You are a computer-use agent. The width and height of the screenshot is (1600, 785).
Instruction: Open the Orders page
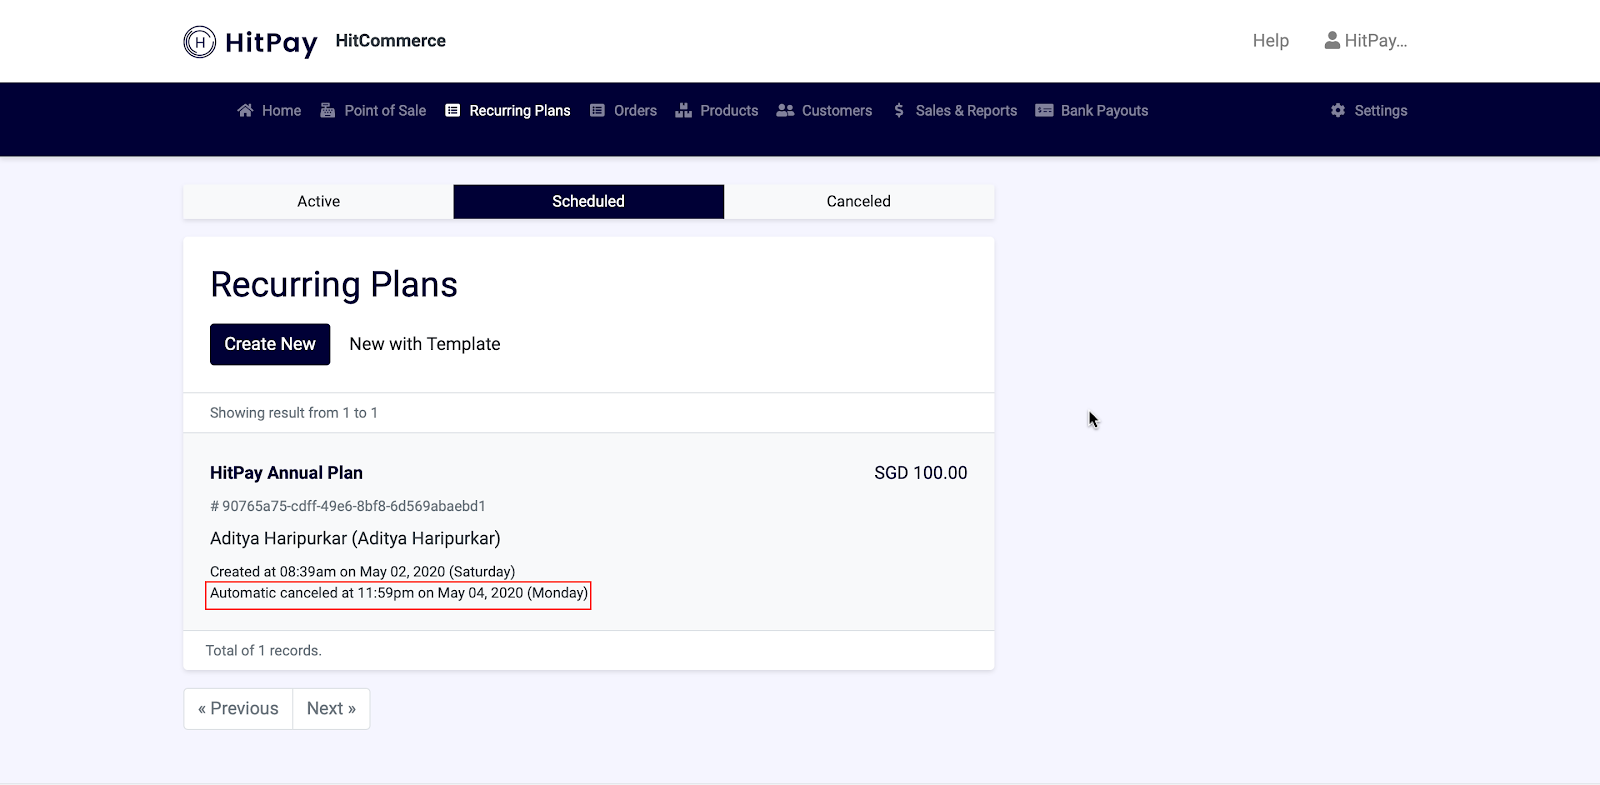click(x=623, y=111)
